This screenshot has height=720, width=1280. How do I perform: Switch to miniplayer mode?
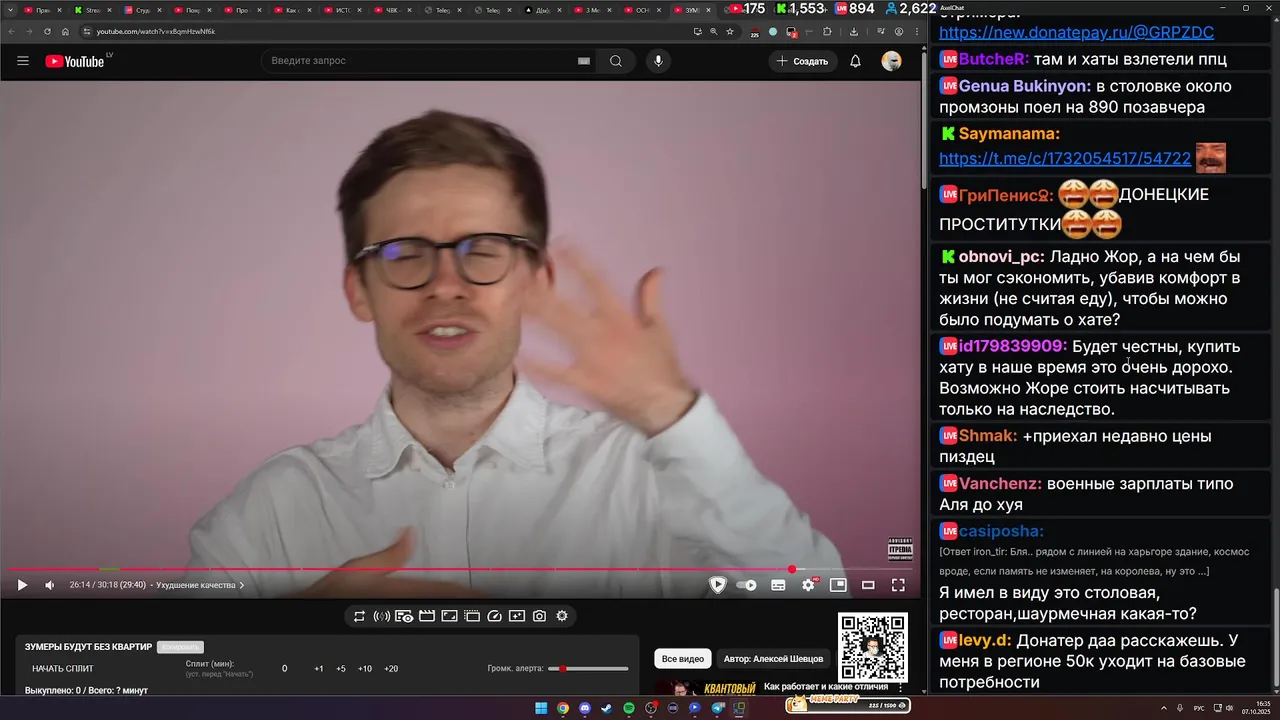[838, 585]
